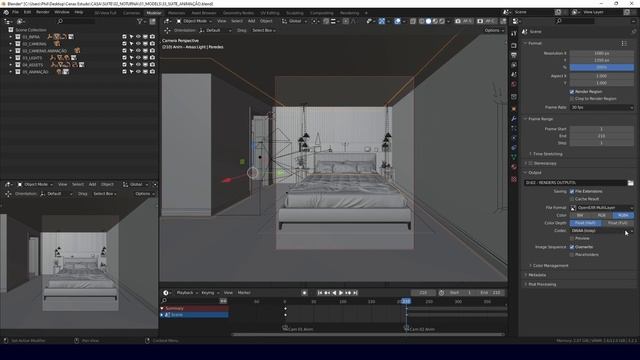Select rendered viewport shading mode
This screenshot has width=640, height=360.
[x=442, y=21]
